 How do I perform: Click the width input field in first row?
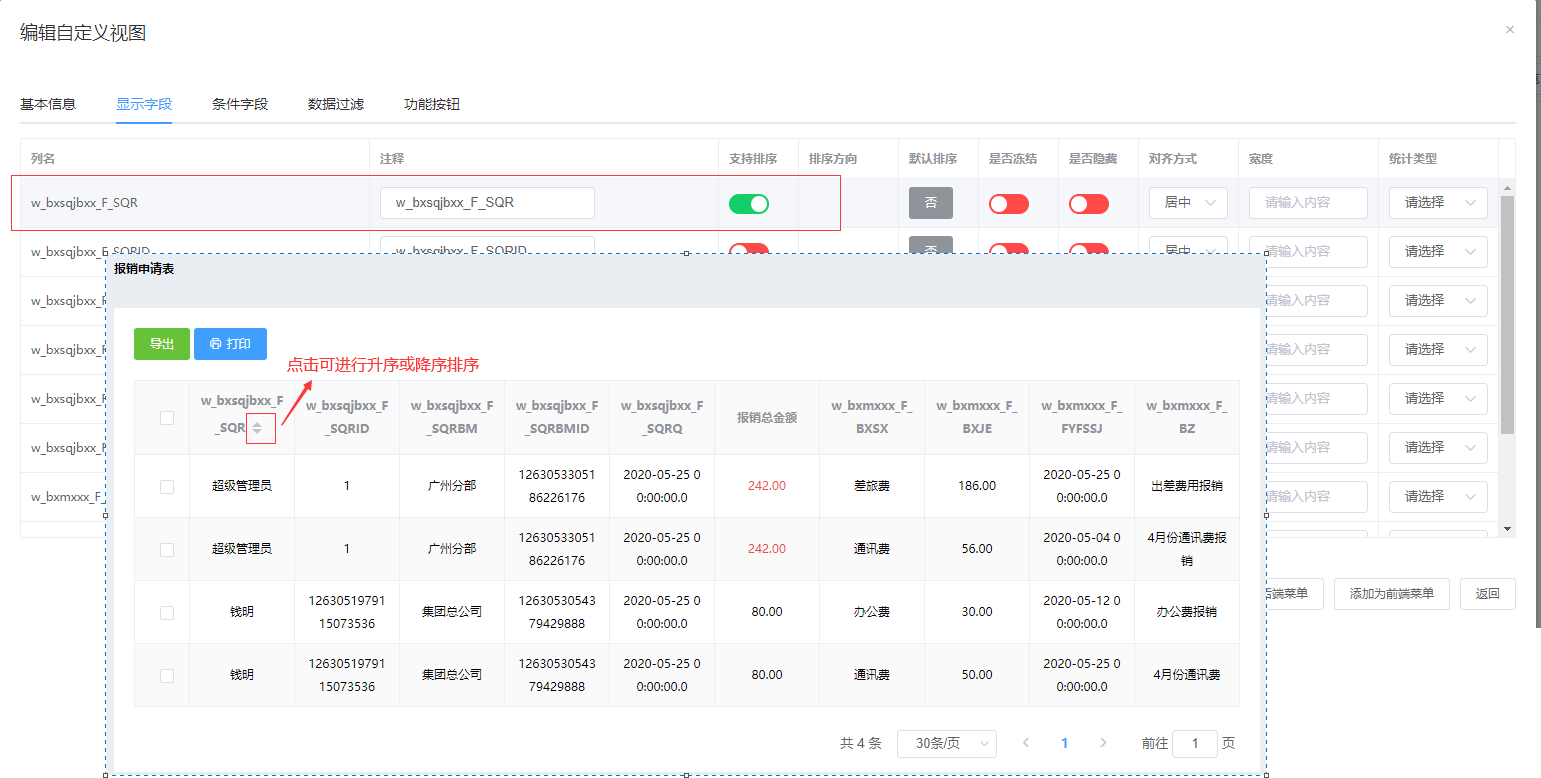click(1307, 203)
